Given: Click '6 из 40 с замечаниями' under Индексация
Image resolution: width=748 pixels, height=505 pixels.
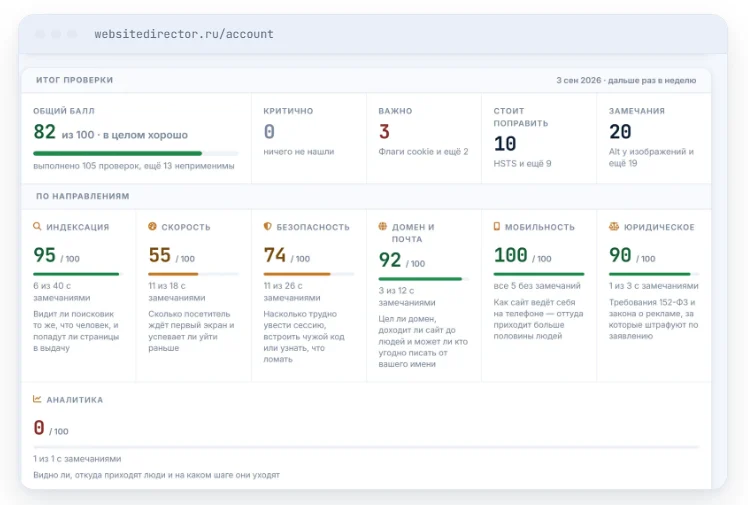Looking at the screenshot, I should (x=62, y=291).
